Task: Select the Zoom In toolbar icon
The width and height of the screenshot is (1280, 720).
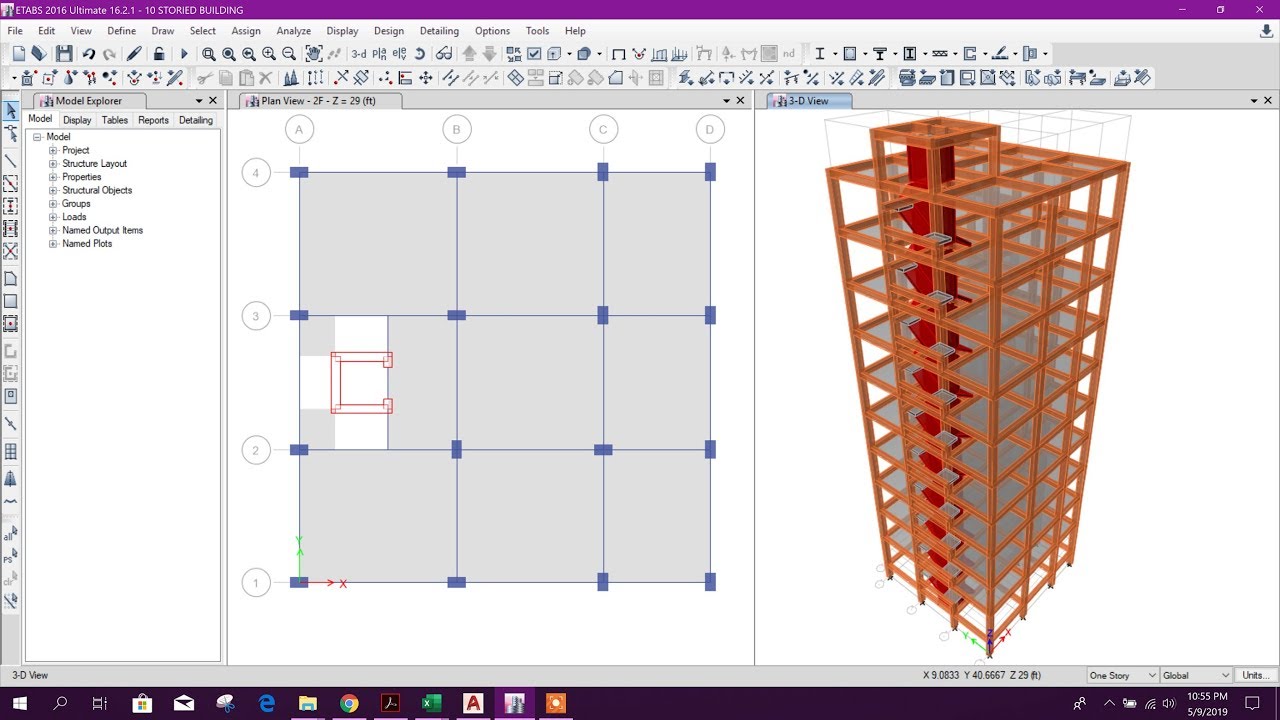Action: [x=268, y=53]
